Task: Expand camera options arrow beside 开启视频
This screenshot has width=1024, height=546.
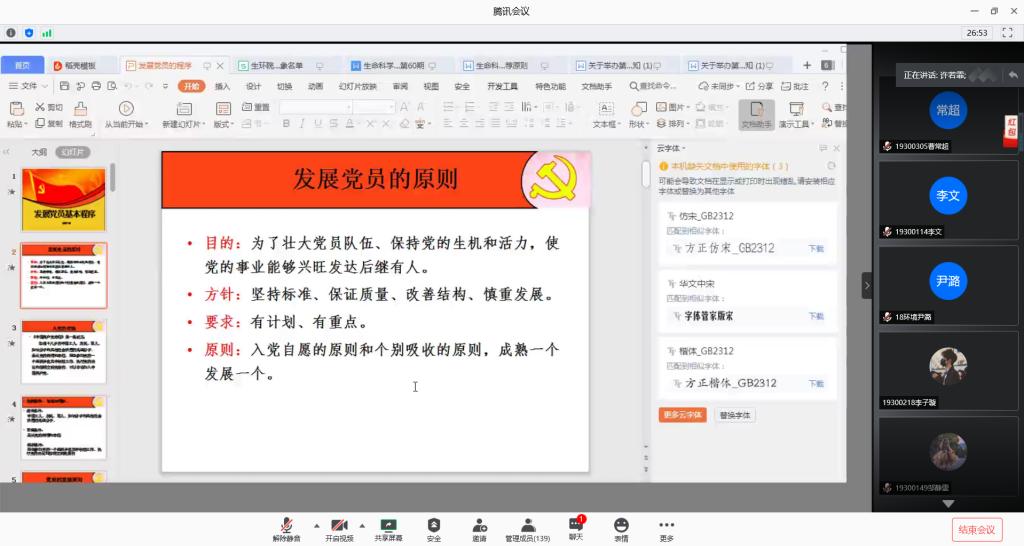Action: click(363, 525)
